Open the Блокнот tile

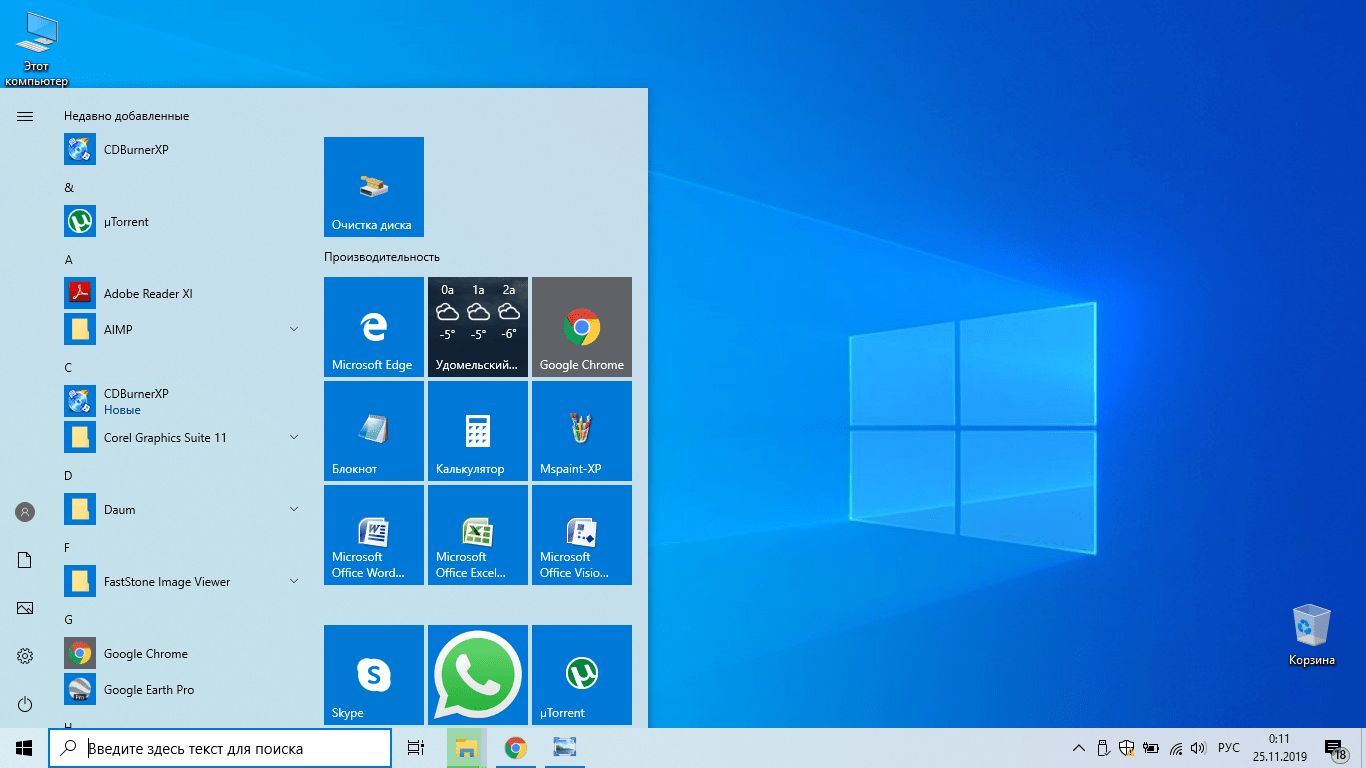click(374, 431)
